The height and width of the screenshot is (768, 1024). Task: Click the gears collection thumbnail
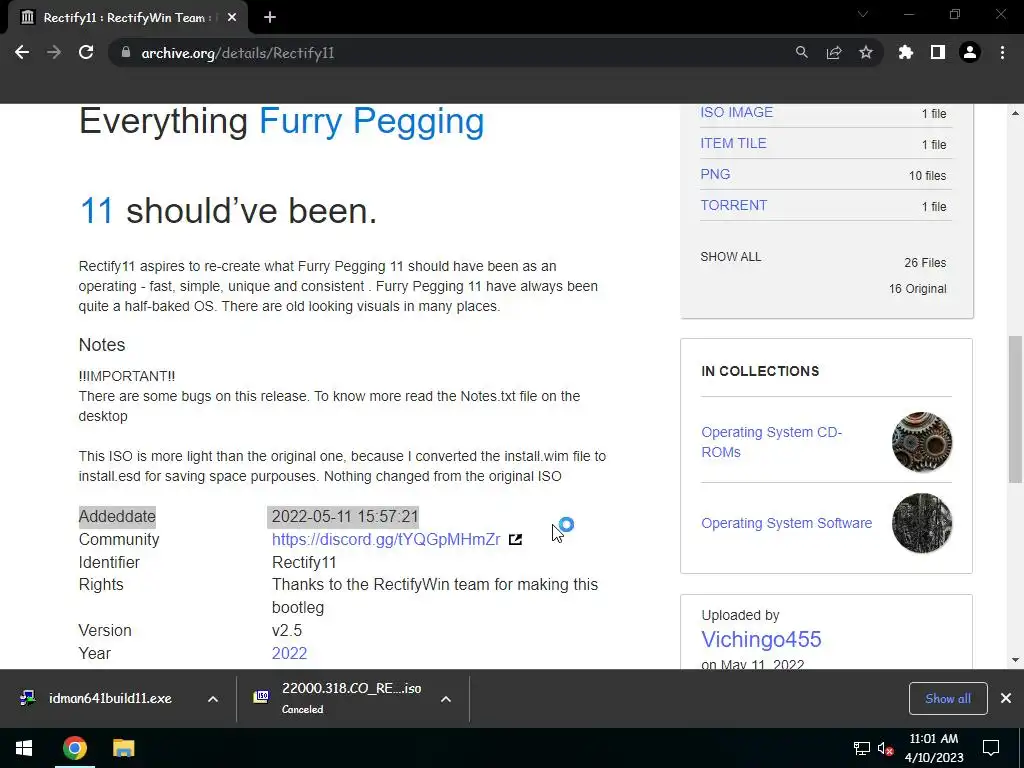(x=921, y=442)
